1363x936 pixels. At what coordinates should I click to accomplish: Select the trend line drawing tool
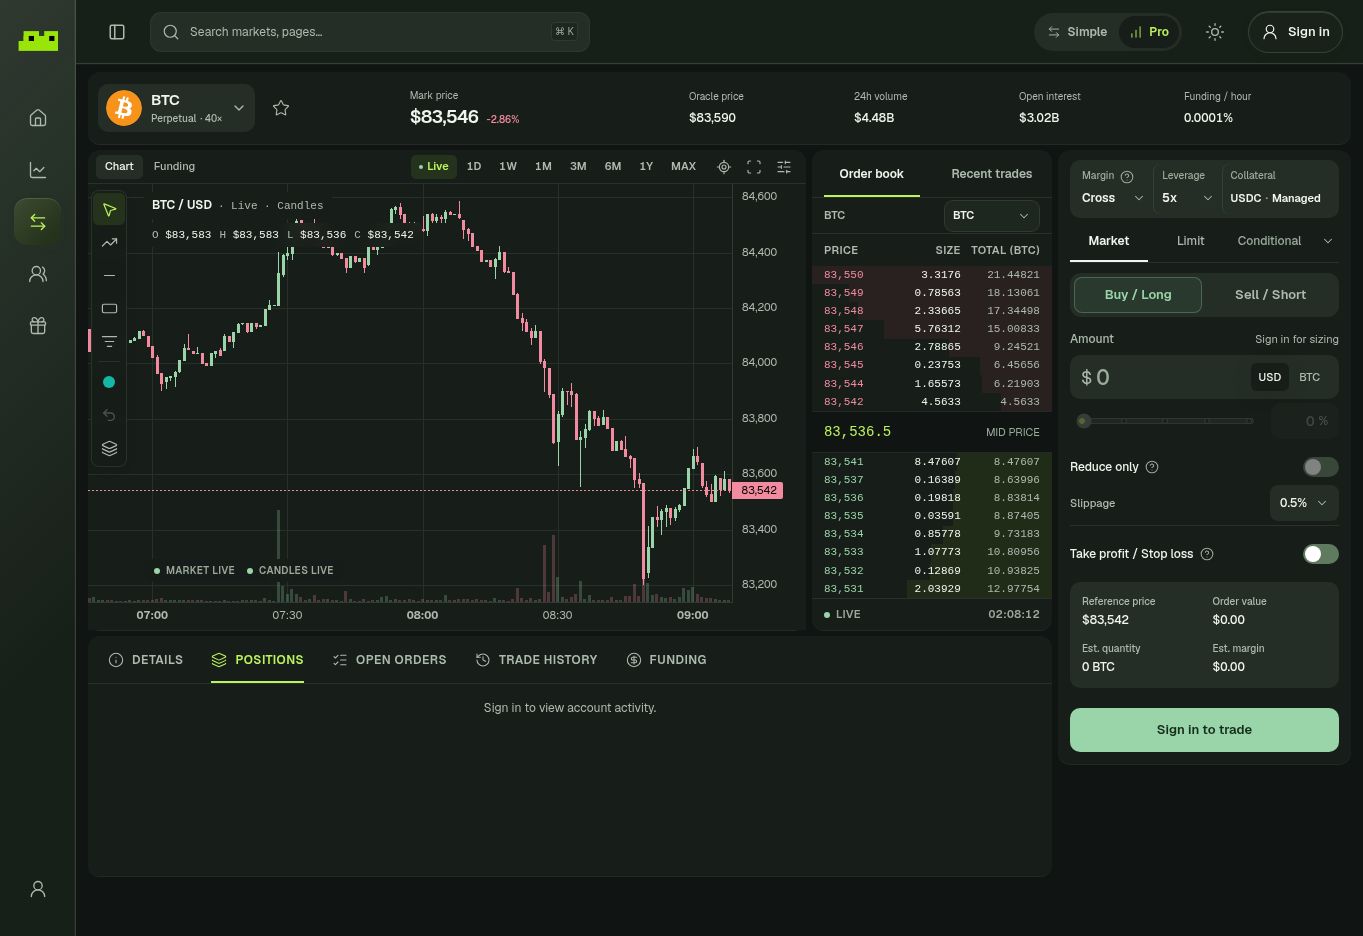(x=109, y=243)
